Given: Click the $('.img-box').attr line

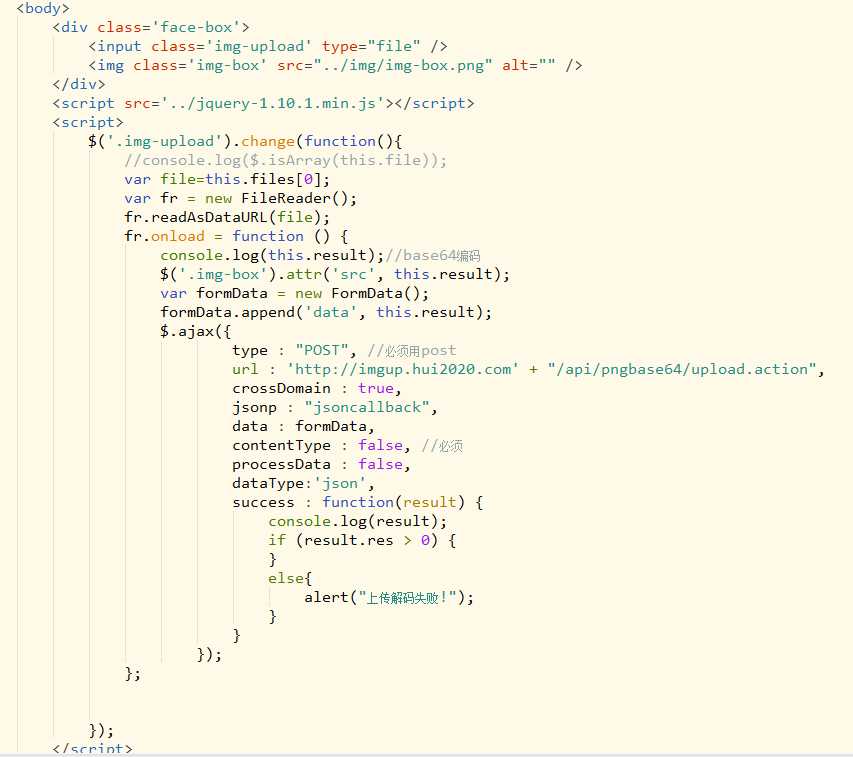Looking at the screenshot, I should [x=335, y=274].
